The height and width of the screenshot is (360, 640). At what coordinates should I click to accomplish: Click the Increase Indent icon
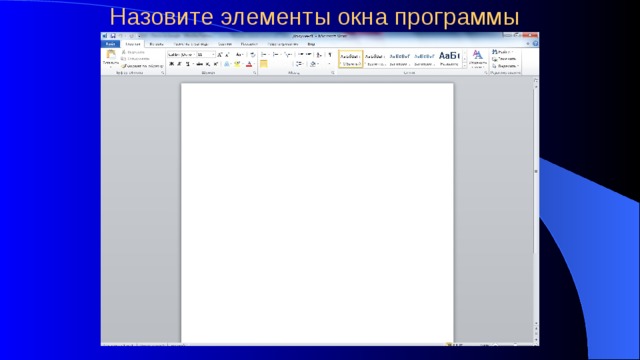tap(309, 54)
